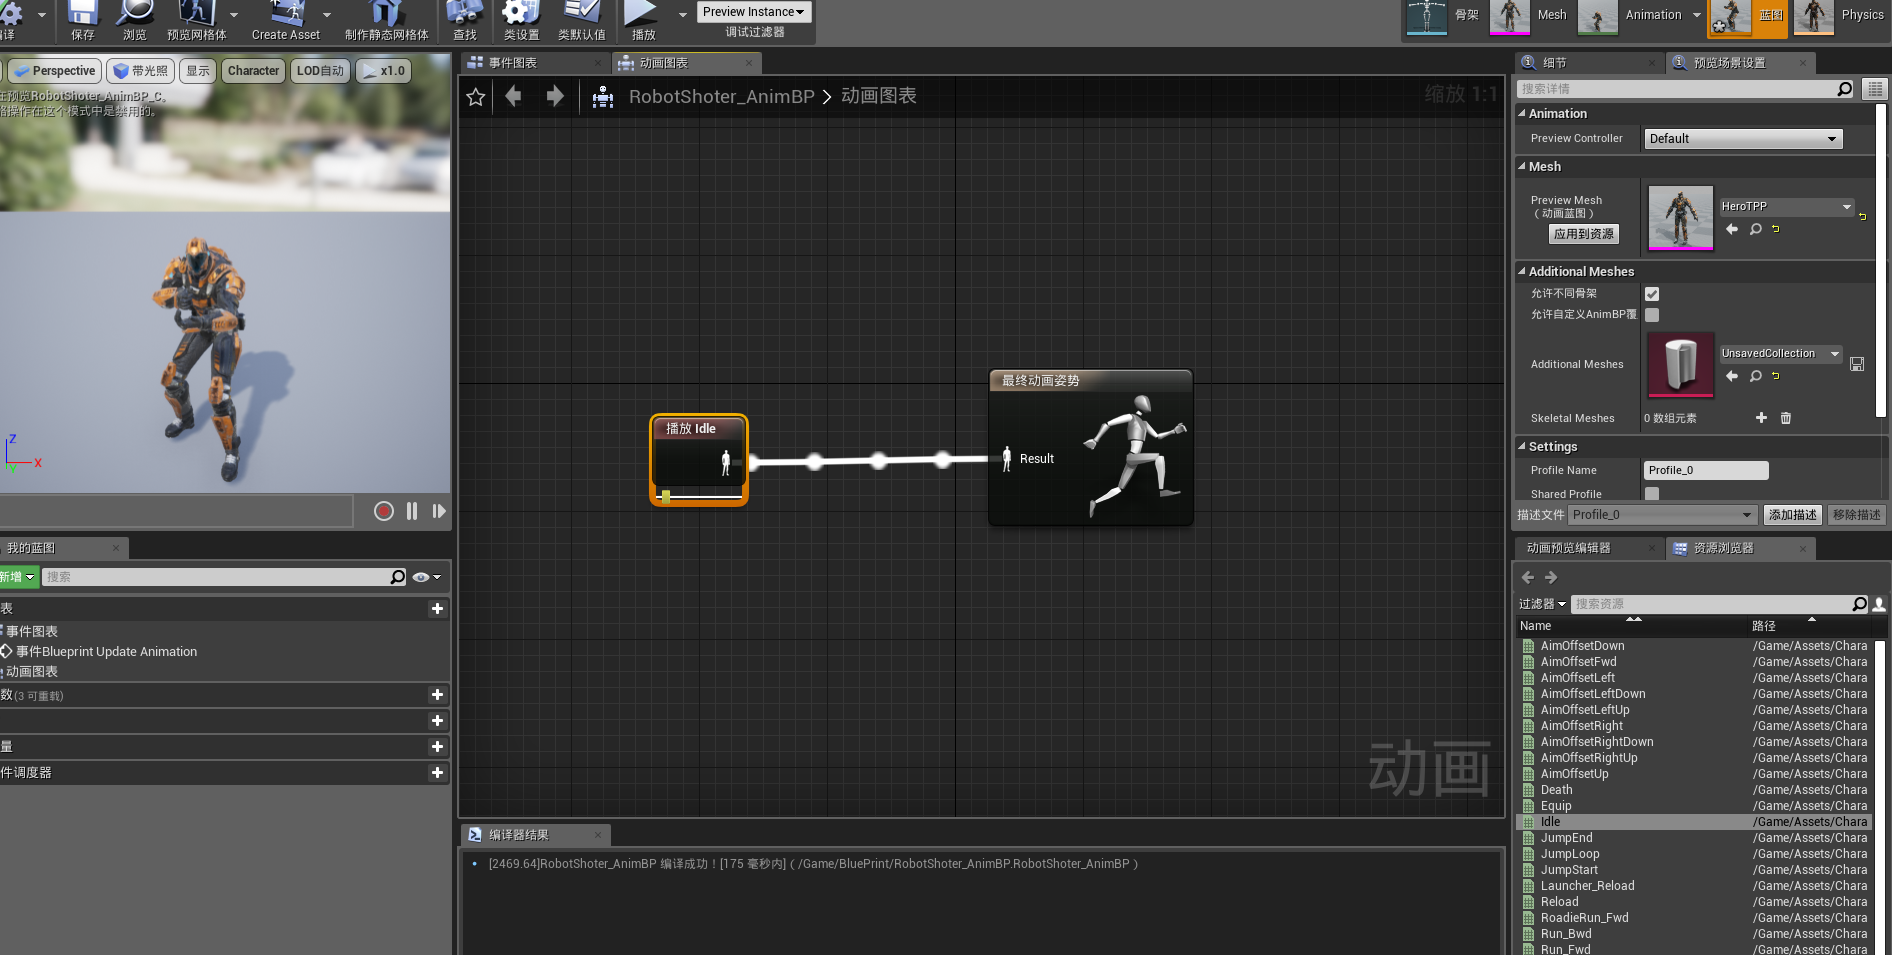Toggle the Shared Profile checkbox
This screenshot has height=955, width=1892.
tap(1651, 493)
